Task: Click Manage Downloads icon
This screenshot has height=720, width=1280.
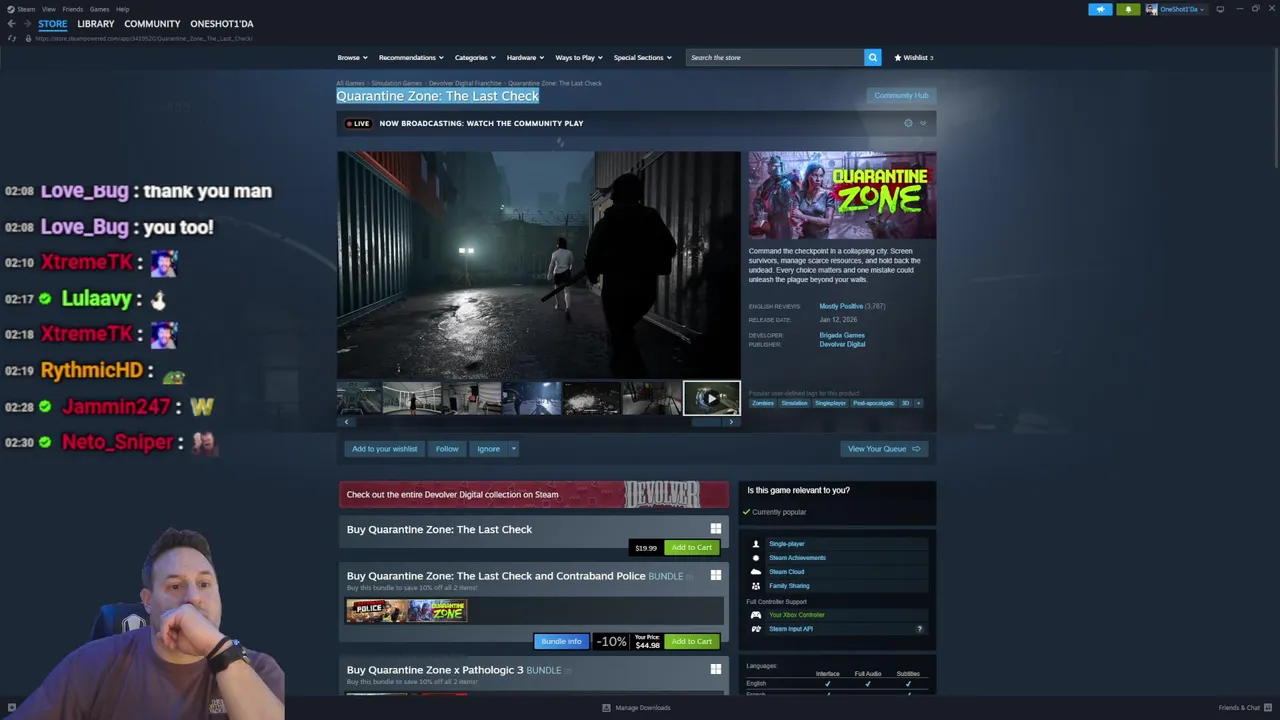Action: coord(606,708)
